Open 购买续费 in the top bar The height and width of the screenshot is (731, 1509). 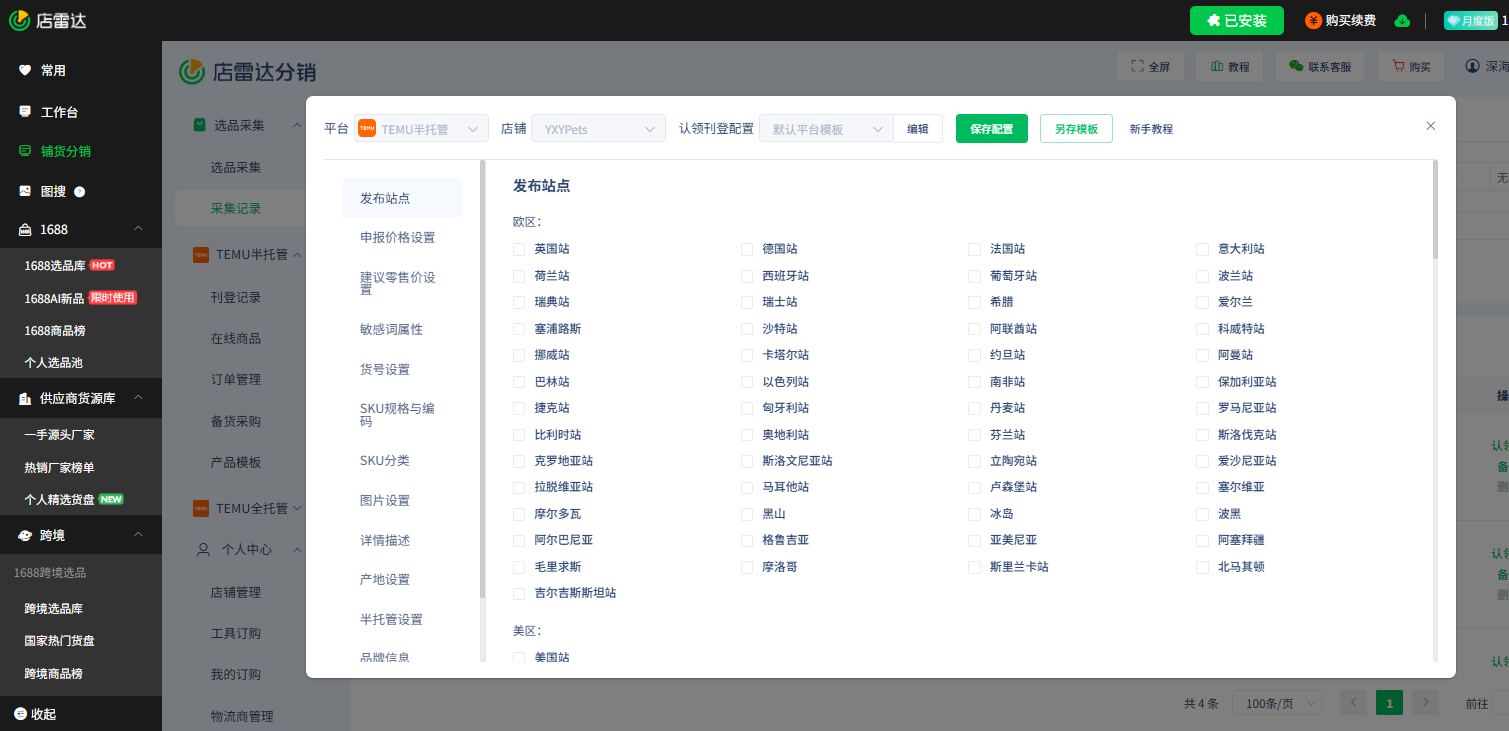(x=1340, y=20)
